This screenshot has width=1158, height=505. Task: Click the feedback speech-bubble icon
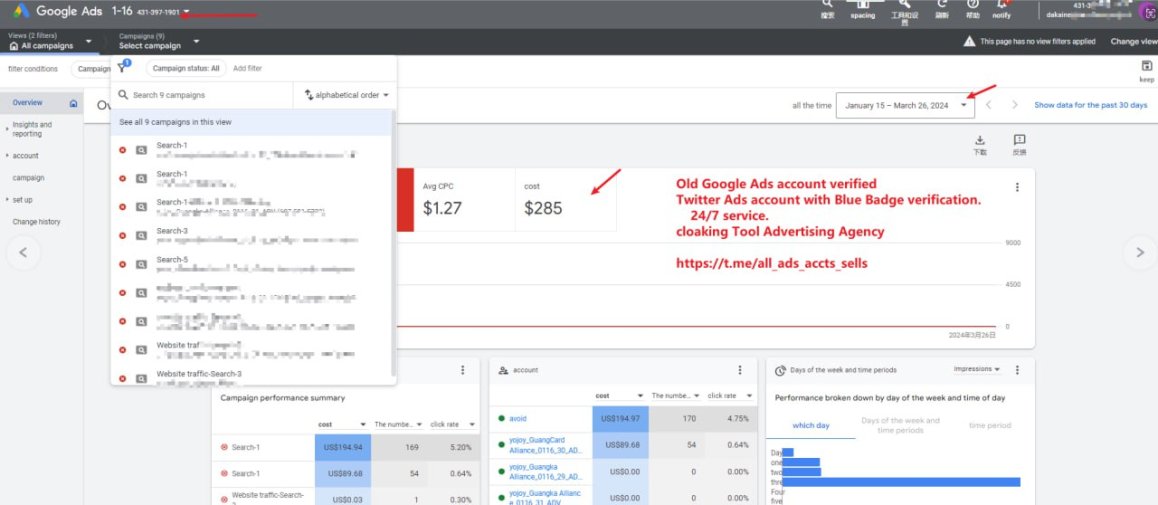click(x=1019, y=140)
